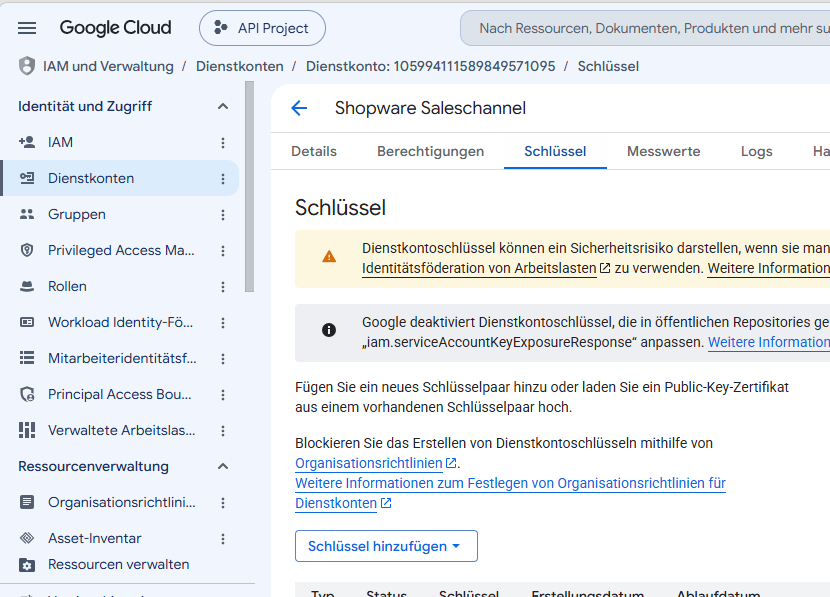Open the hamburger navigation menu

pos(27,28)
